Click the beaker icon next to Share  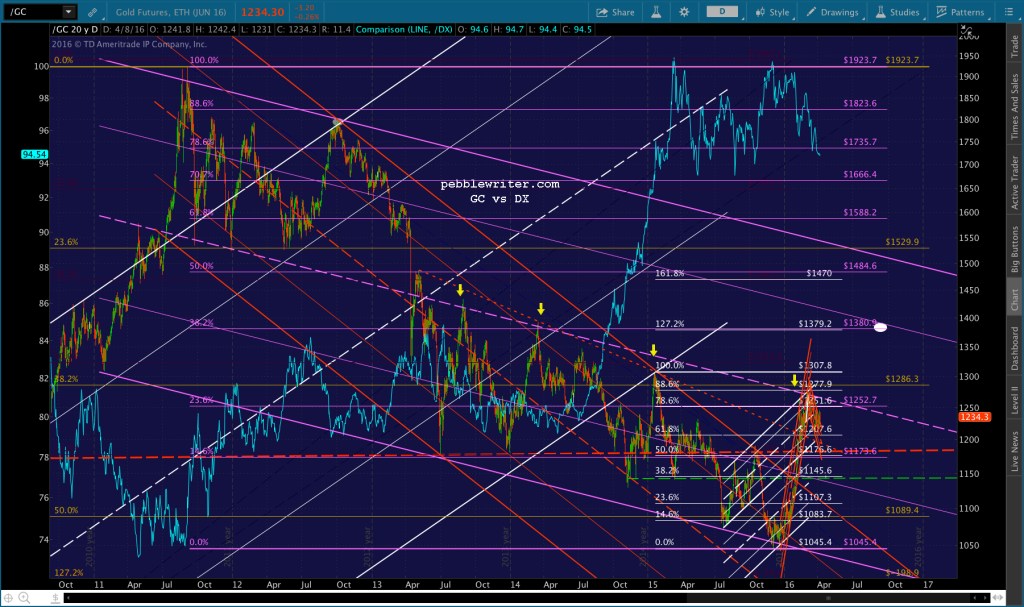tap(655, 12)
